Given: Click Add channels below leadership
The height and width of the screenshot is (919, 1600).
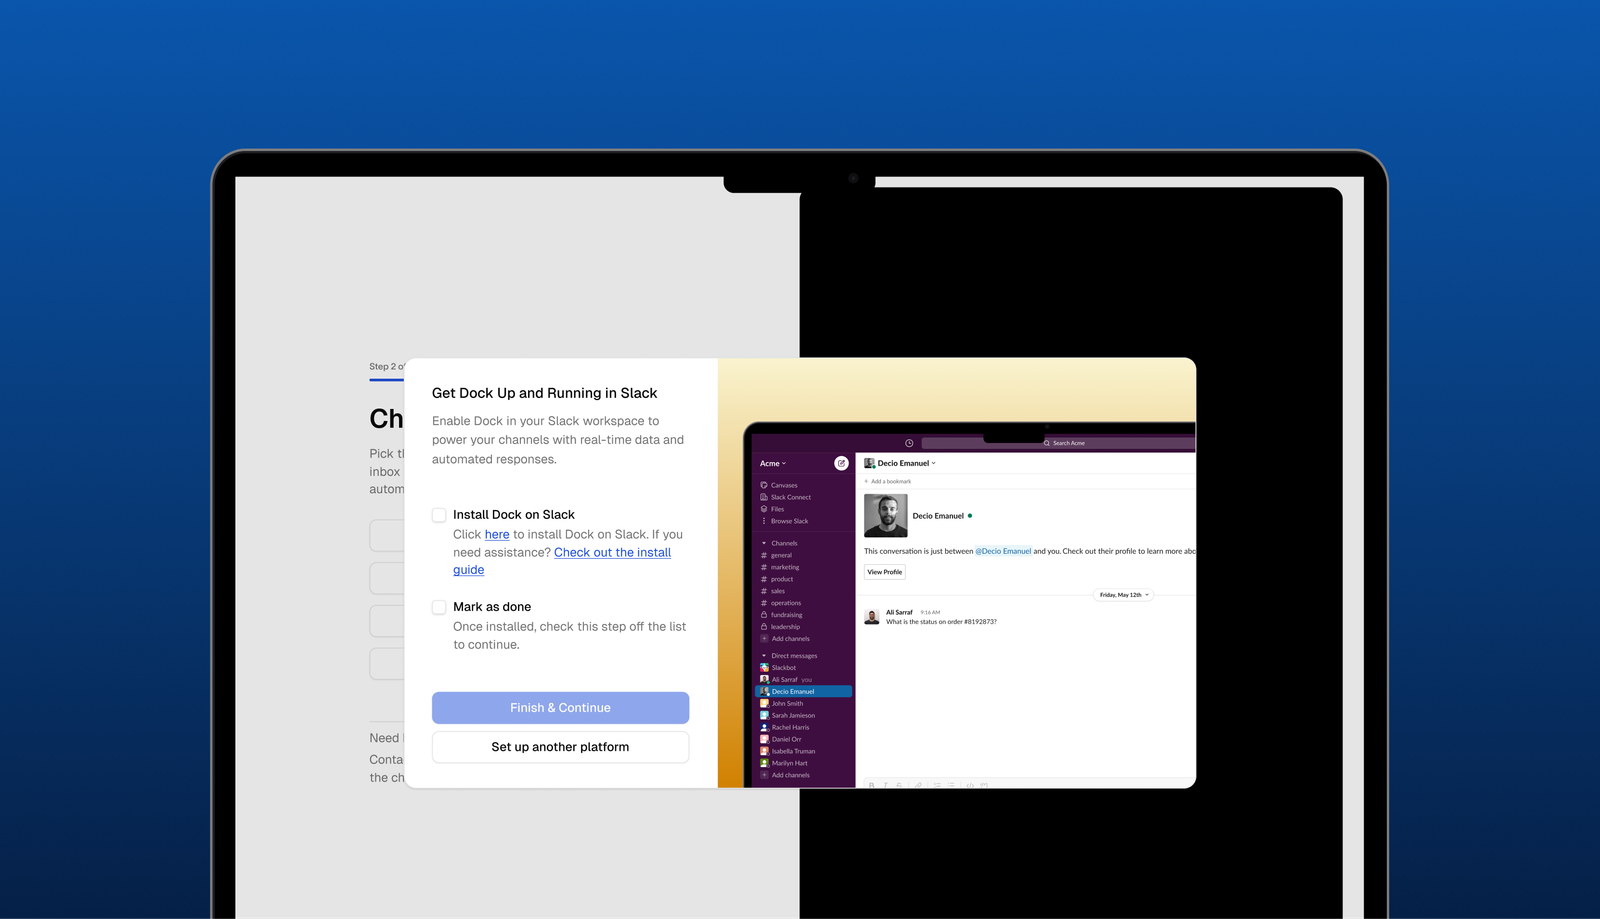Looking at the screenshot, I should click(x=785, y=639).
